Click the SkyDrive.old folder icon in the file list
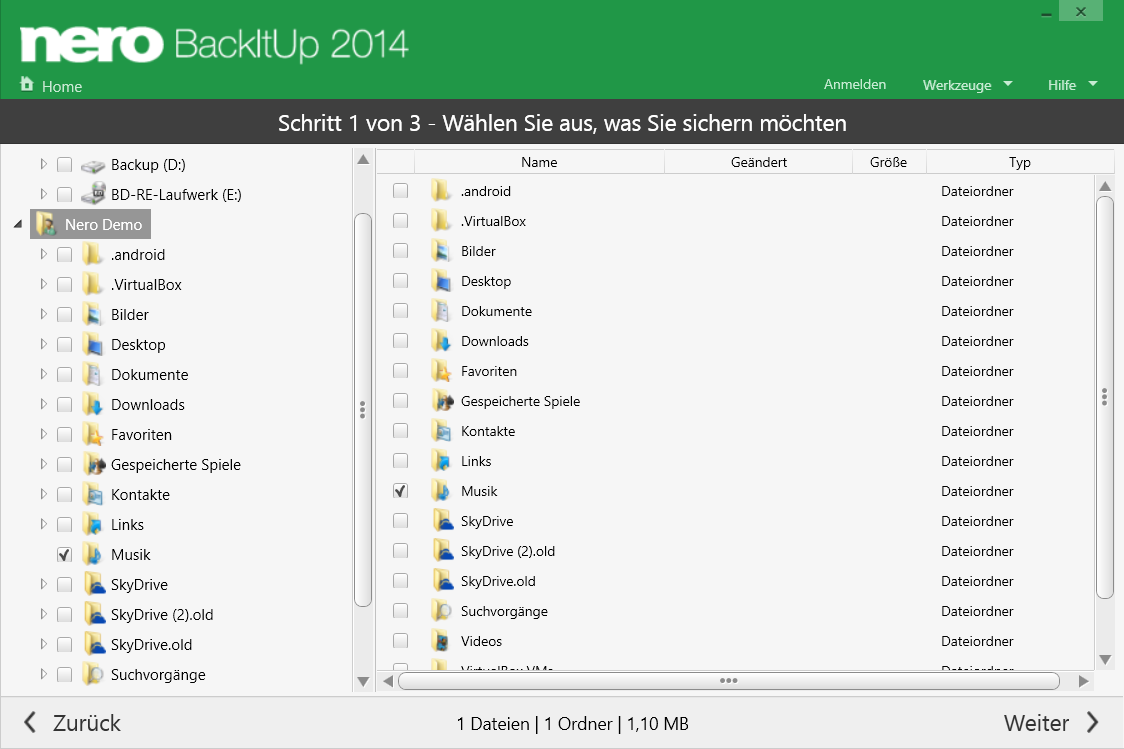This screenshot has width=1124, height=749. (442, 581)
